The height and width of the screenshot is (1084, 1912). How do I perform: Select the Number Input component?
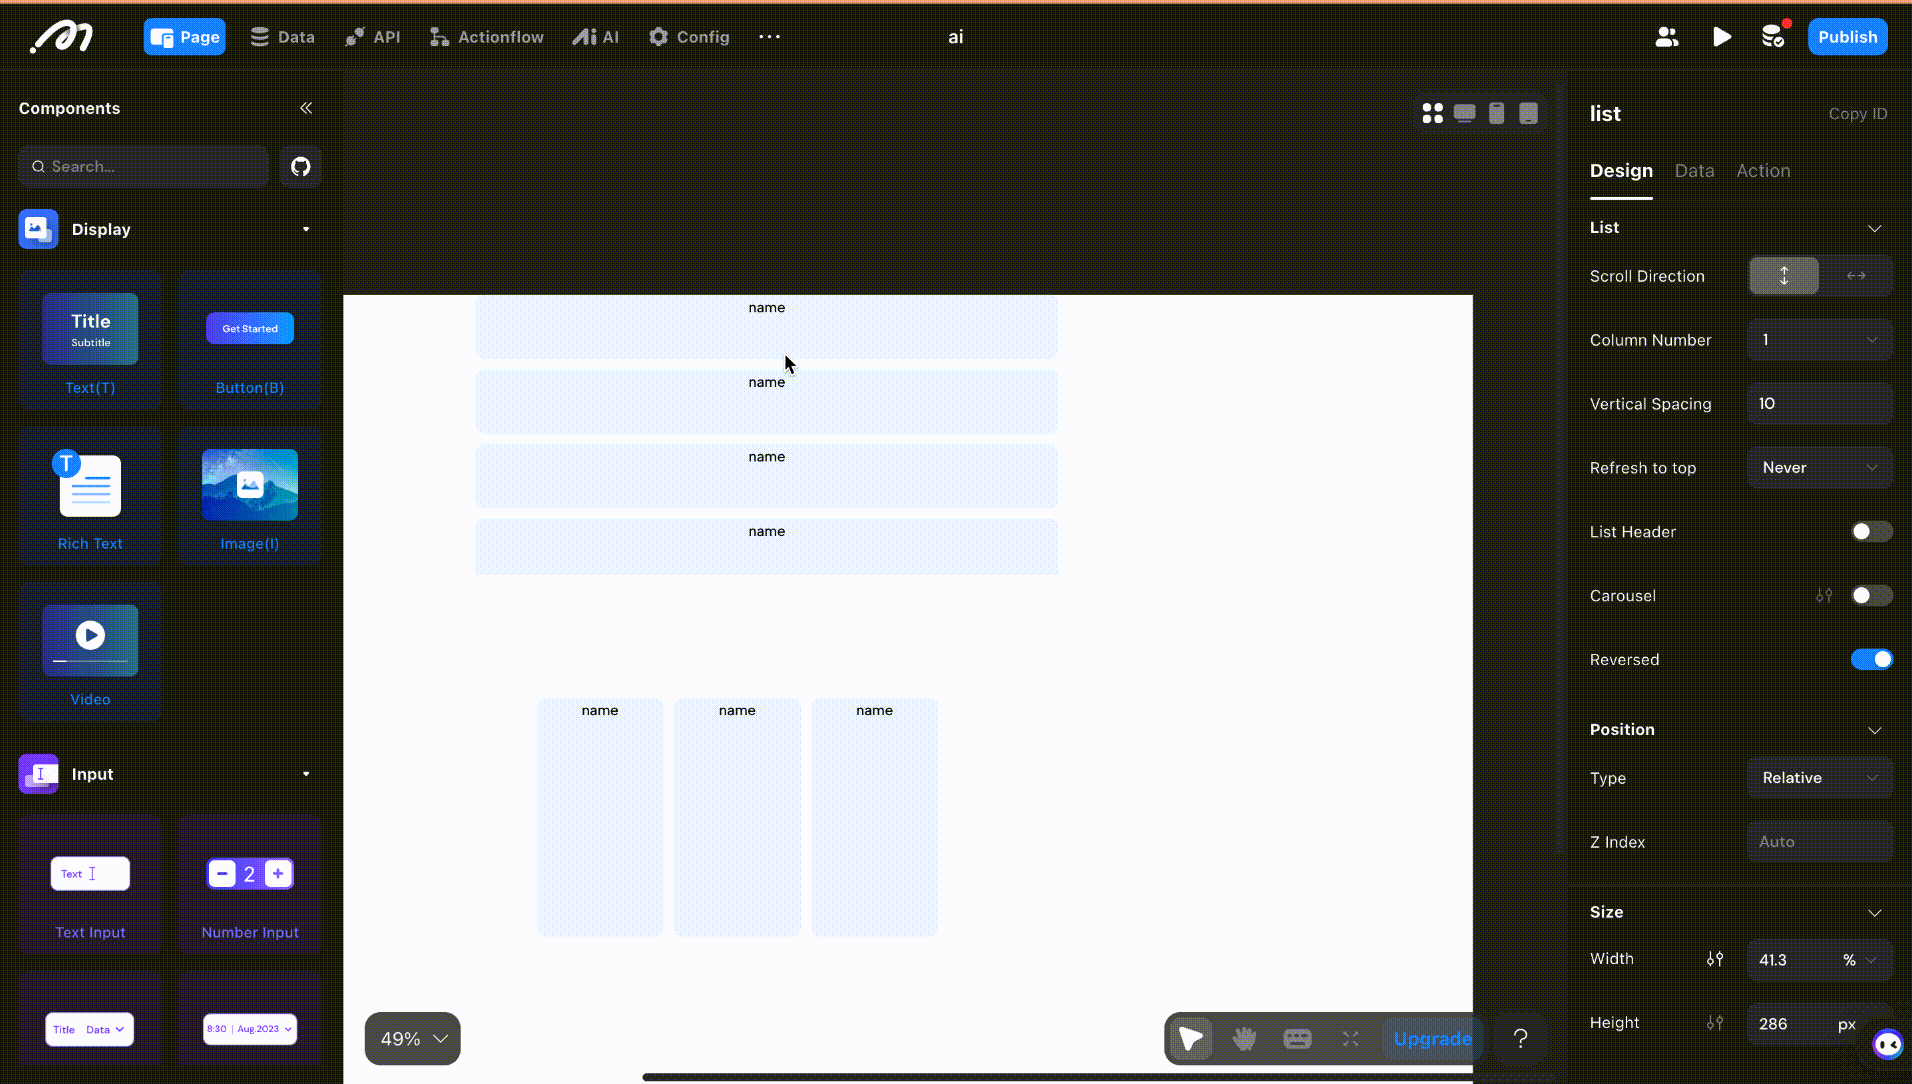coord(250,886)
